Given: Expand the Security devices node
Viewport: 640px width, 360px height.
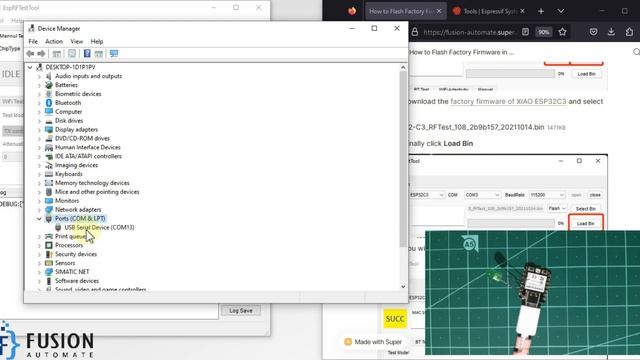Looking at the screenshot, I should (x=39, y=254).
